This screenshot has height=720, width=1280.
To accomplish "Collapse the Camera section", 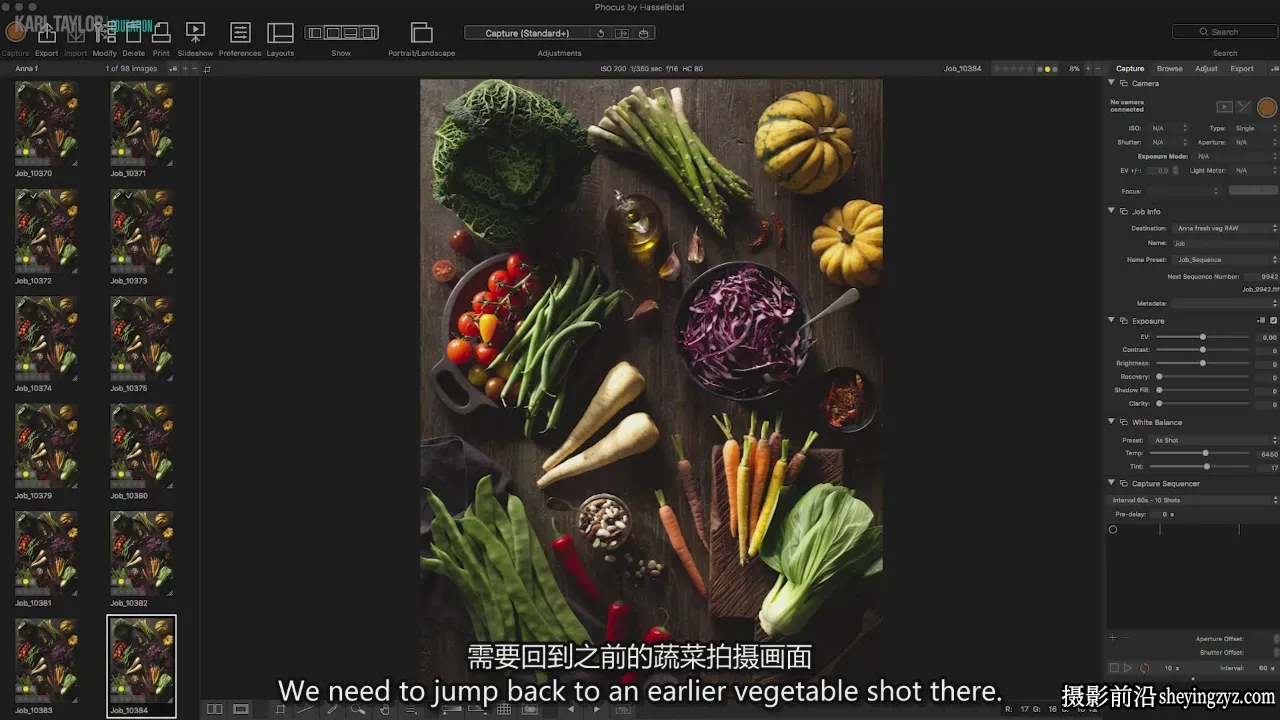I will [1111, 83].
